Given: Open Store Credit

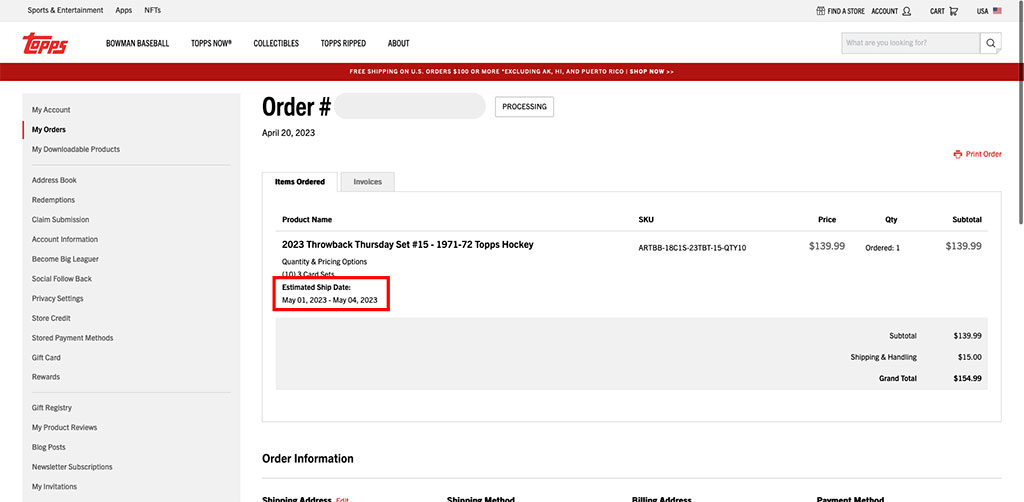Looking at the screenshot, I should (51, 318).
